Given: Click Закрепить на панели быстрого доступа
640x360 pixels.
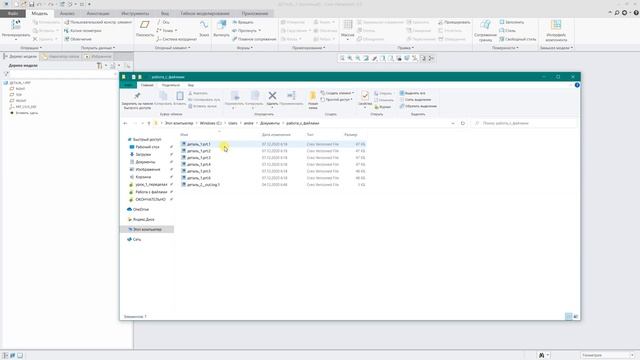Looking at the screenshot, I should (x=137, y=100).
